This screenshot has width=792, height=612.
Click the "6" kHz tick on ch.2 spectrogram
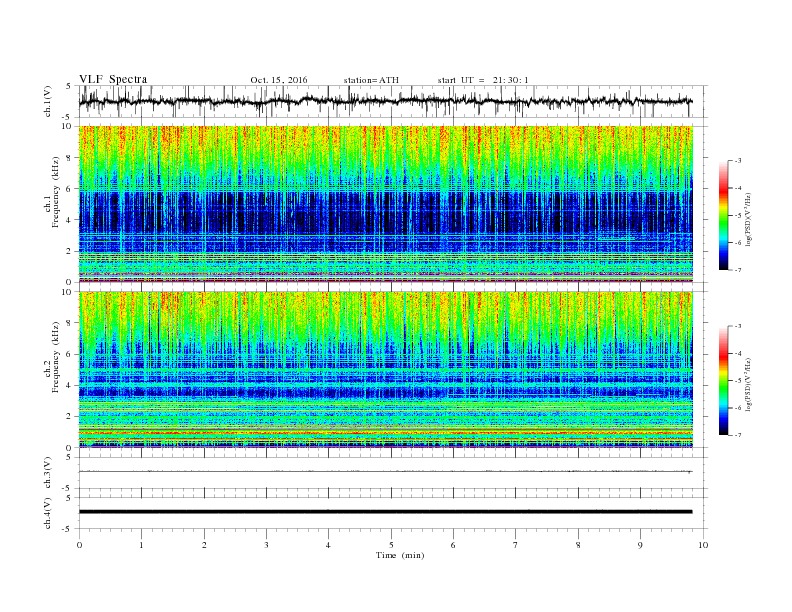70,354
